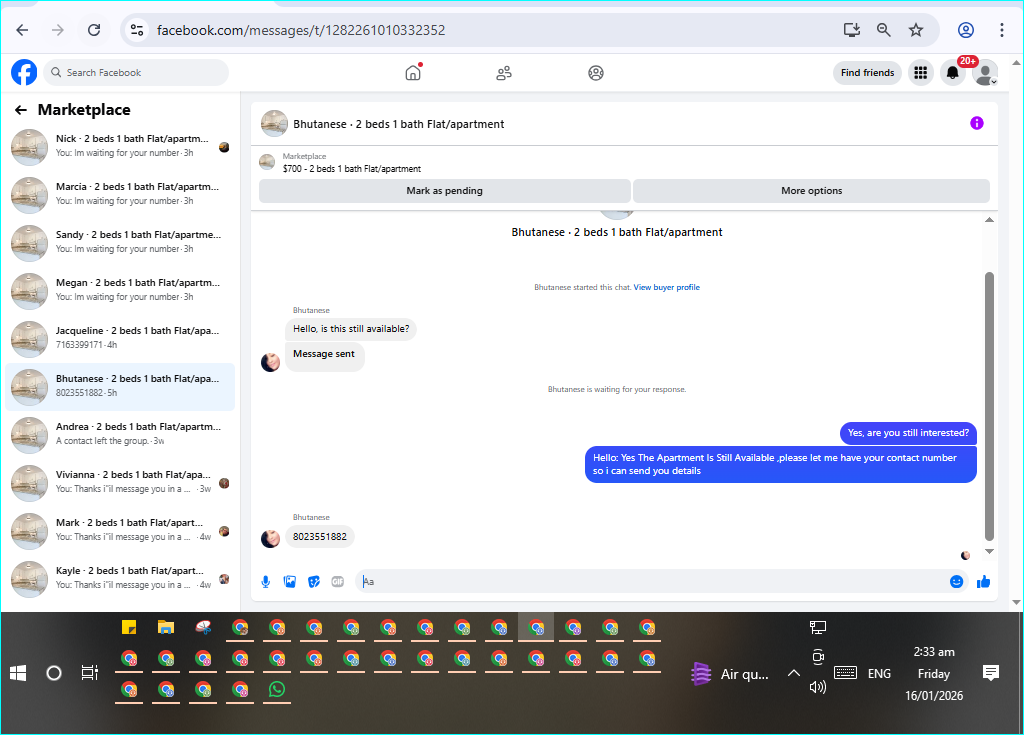Click the chat scroll up arrow
The image size is (1024, 735).
[x=989, y=220]
